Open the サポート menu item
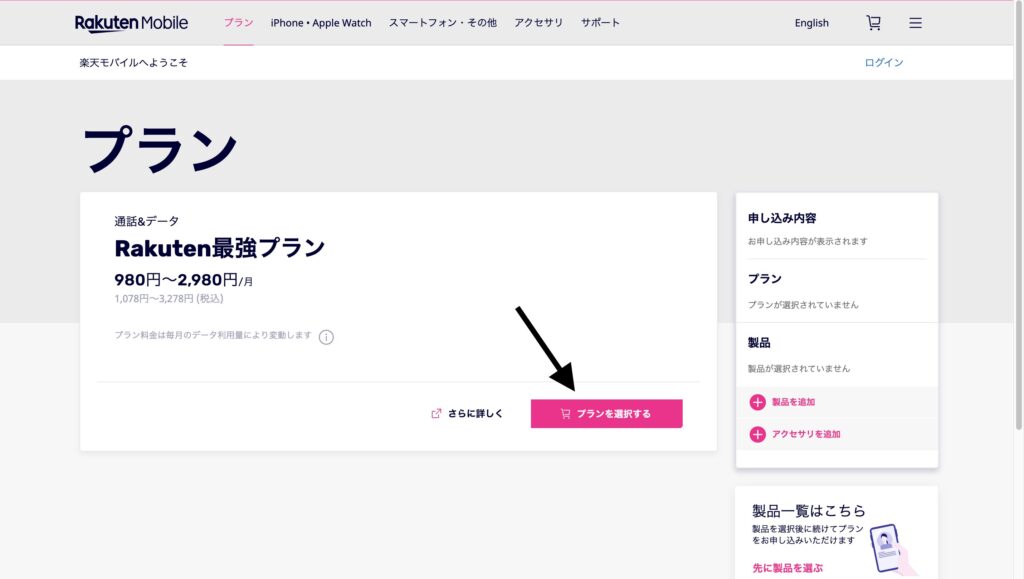 point(600,23)
